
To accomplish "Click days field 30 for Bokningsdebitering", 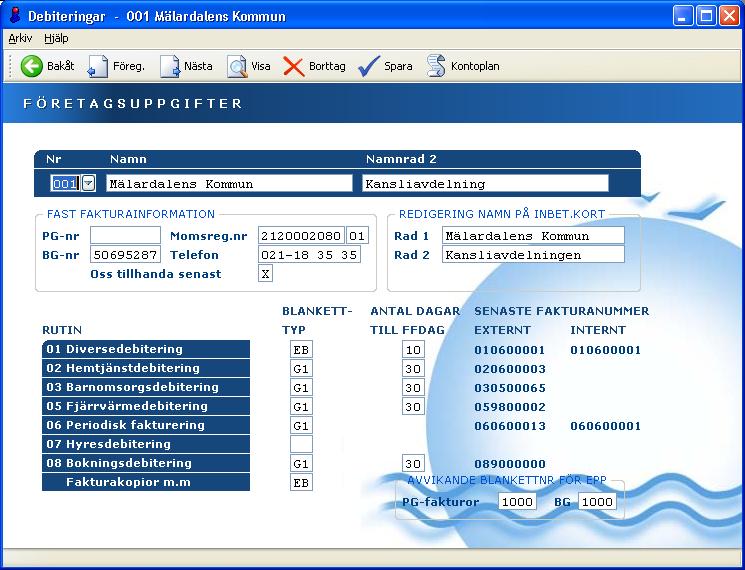I will click(x=413, y=464).
